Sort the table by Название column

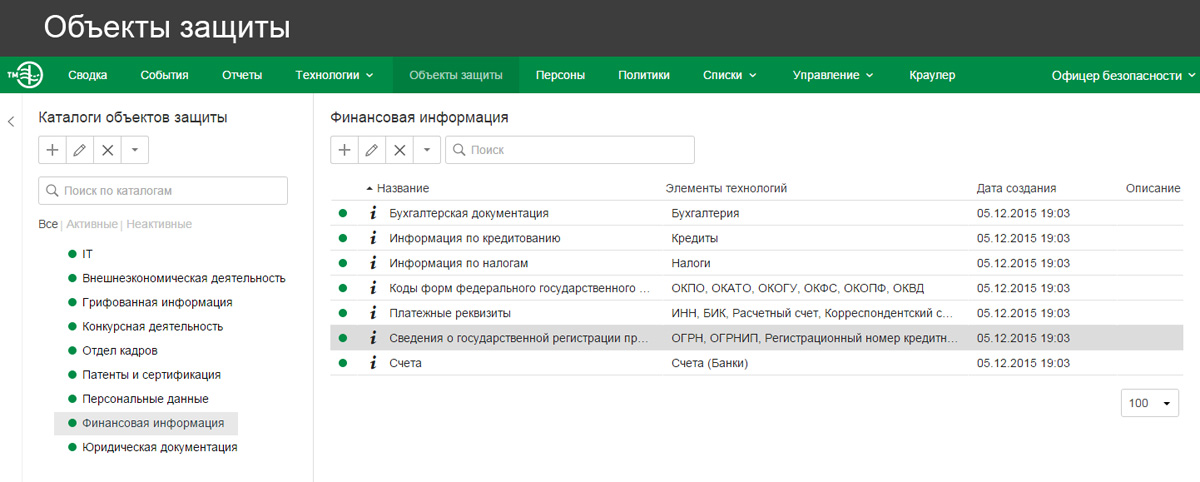coord(403,188)
